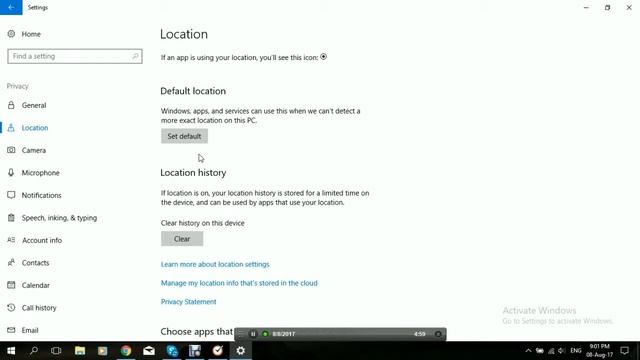Open Learn more about location settings
640x360 pixels.
click(x=215, y=264)
